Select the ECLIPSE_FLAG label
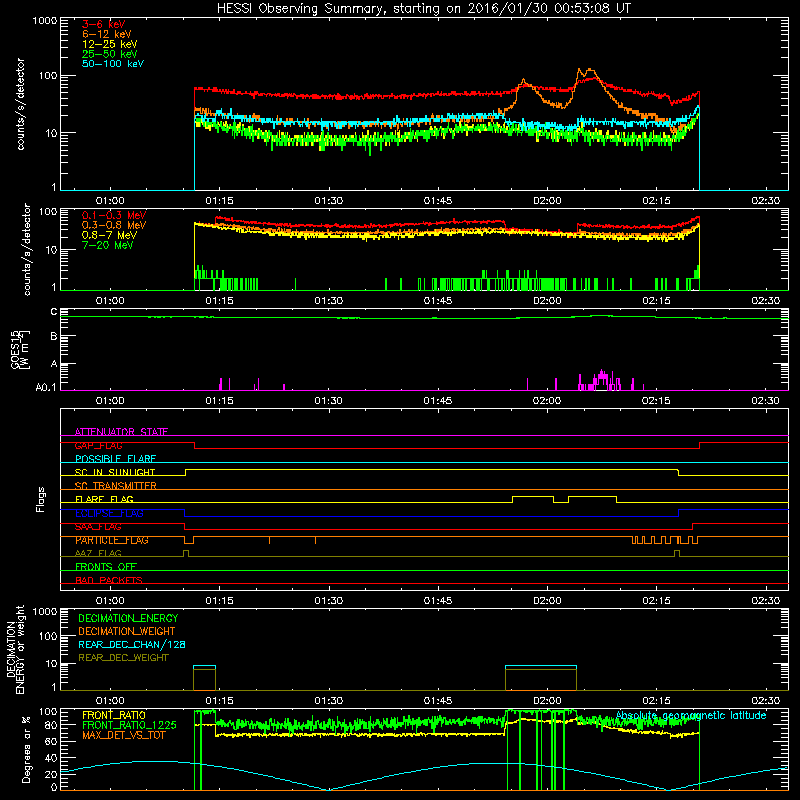 click(109, 513)
